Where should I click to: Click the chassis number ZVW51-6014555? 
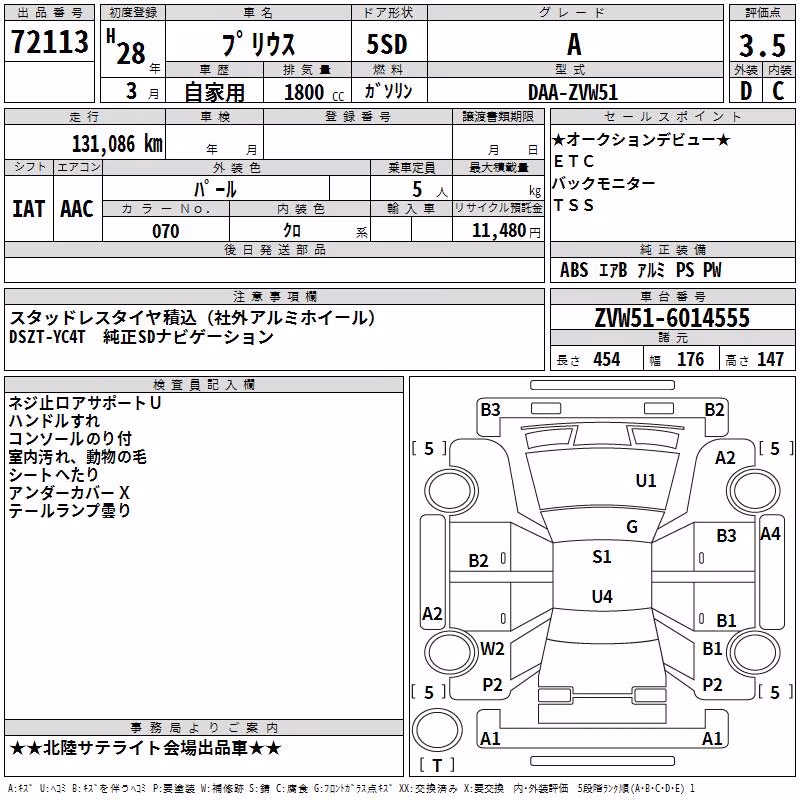click(672, 317)
